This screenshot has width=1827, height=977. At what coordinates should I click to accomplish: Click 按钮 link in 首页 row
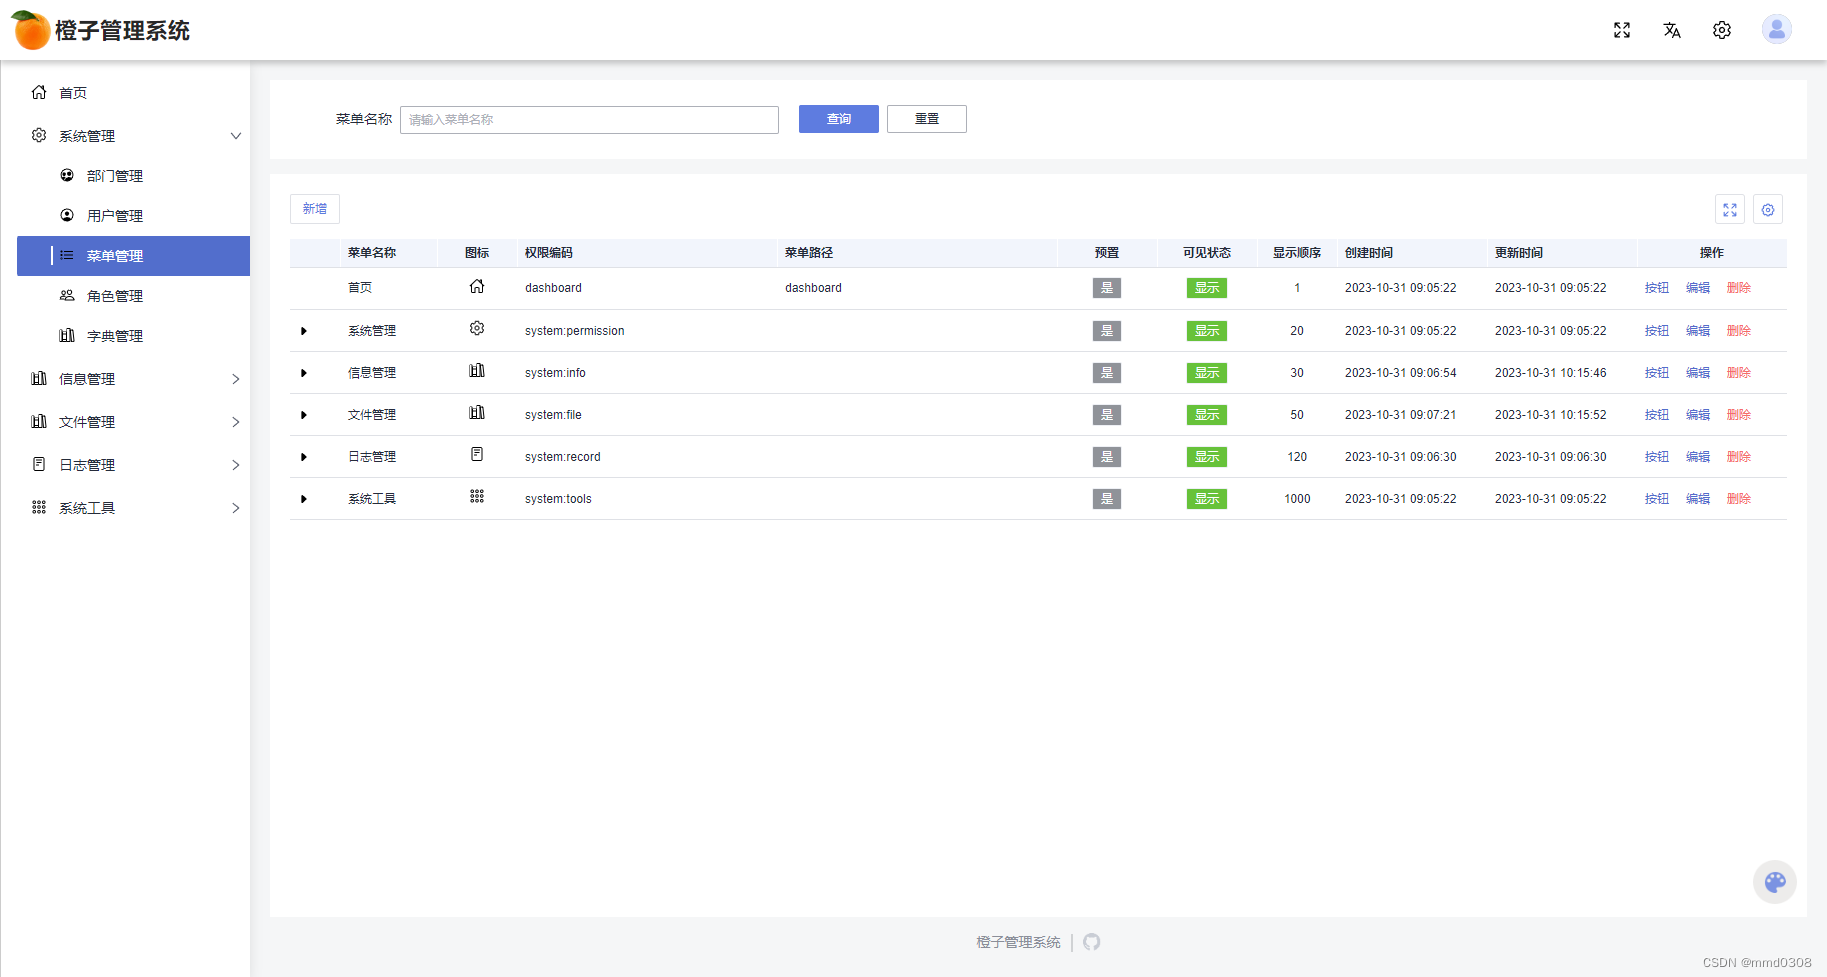point(1657,288)
